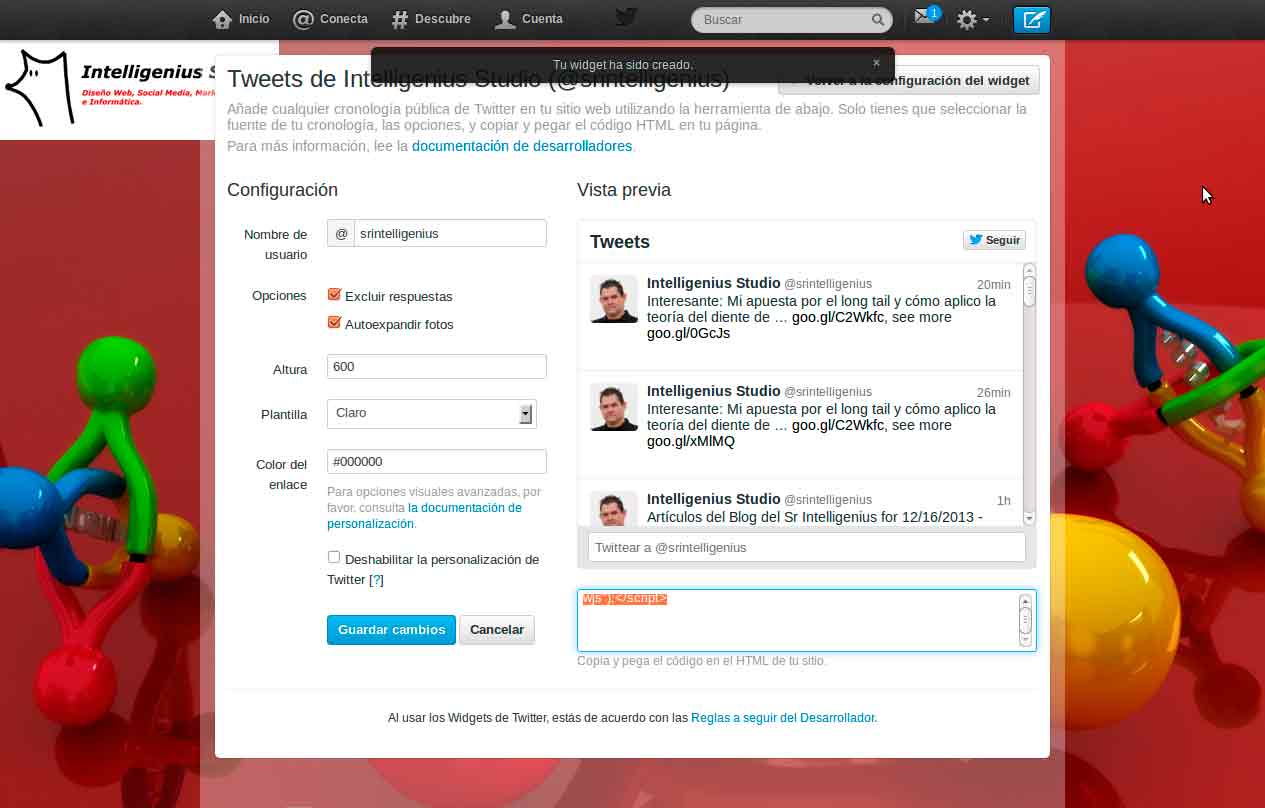Click the Color del enlace field #000000
1265x808 pixels.
437,461
